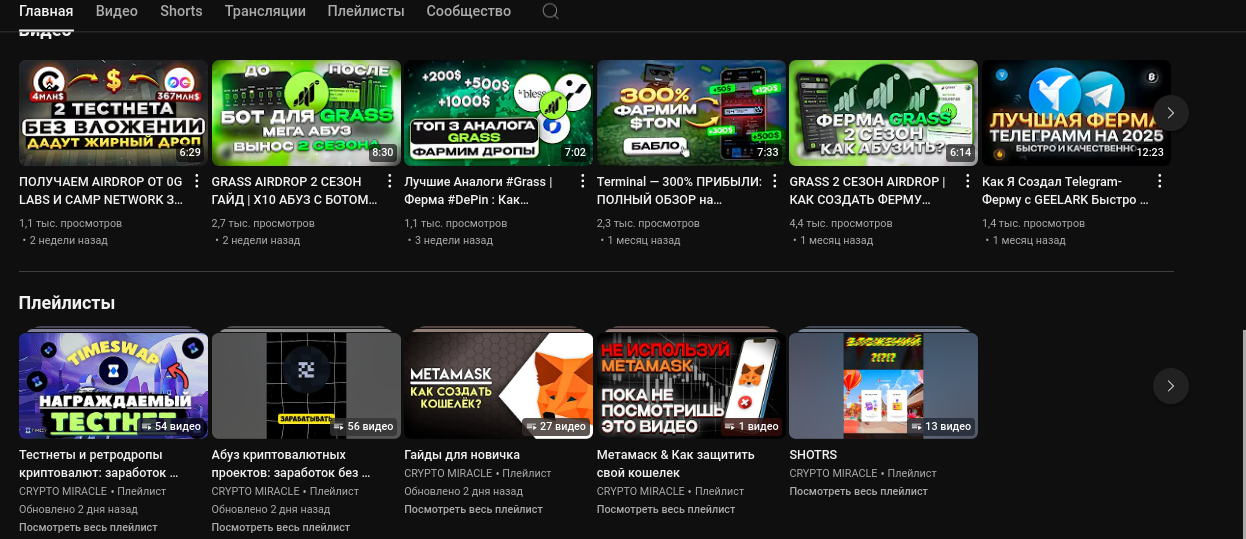Image resolution: width=1246 pixels, height=539 pixels.
Task: Open the MetaMask Как создать кошелёк playlist thumbnail
Action: click(498, 385)
